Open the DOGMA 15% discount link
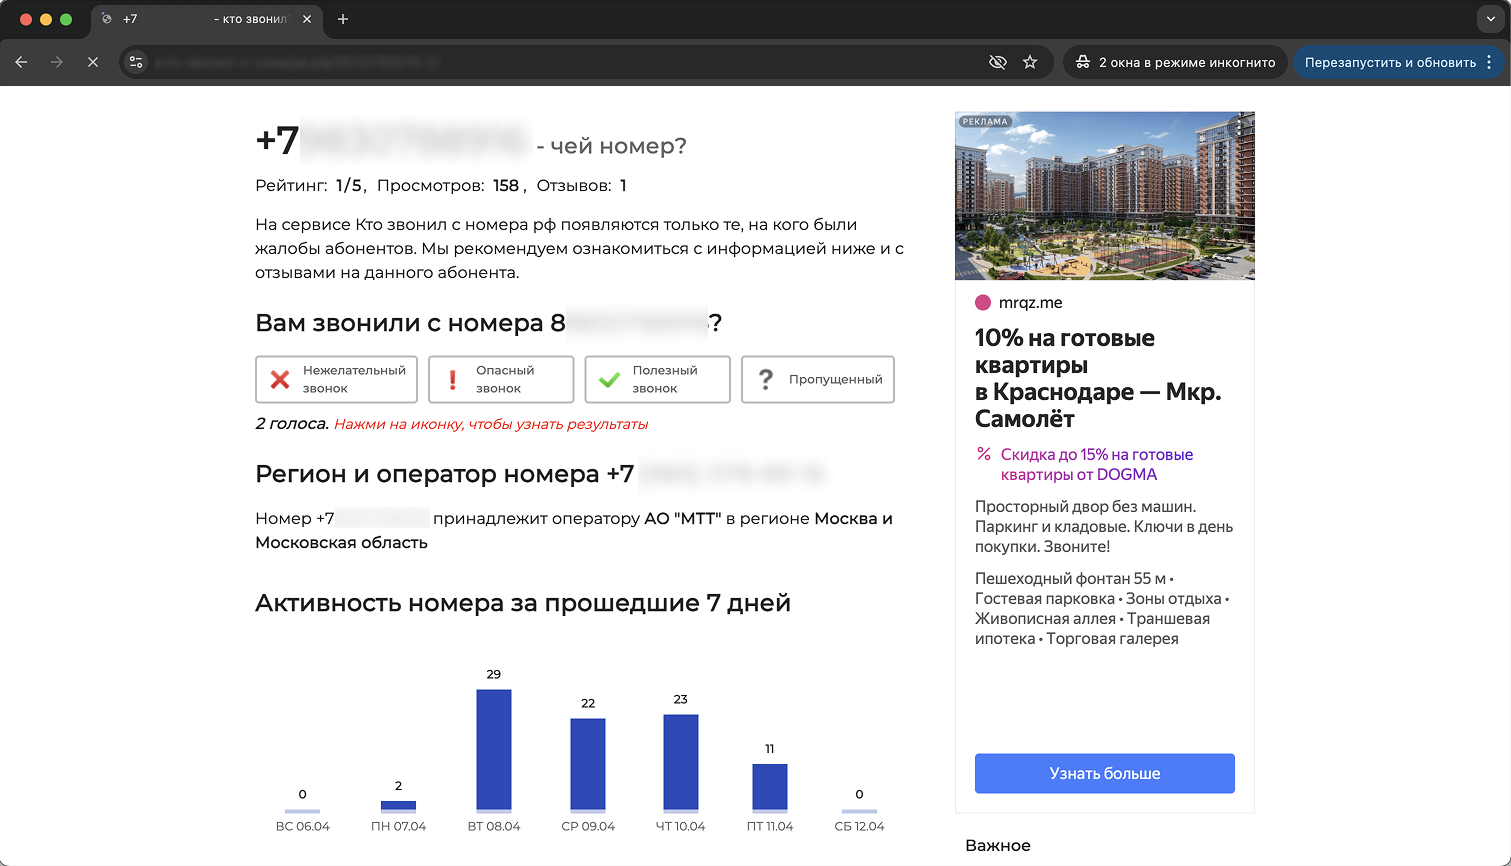The height and width of the screenshot is (866, 1511). [x=1097, y=464]
